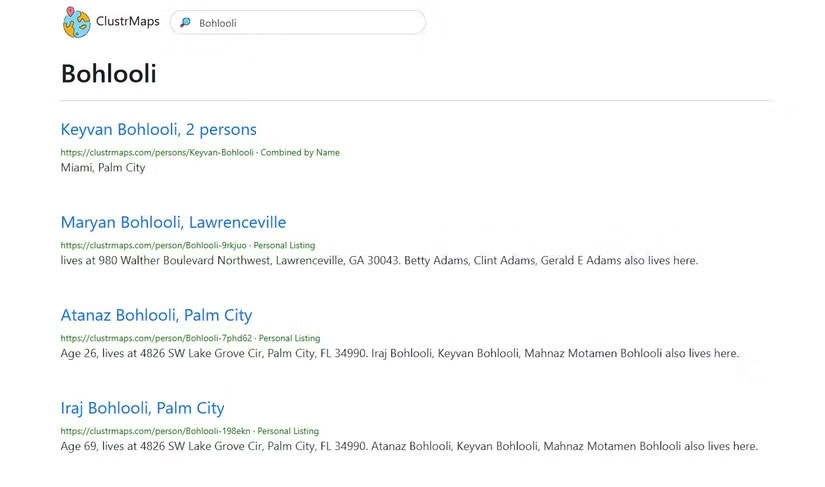Click the Miami, Palm City description text

point(103,167)
